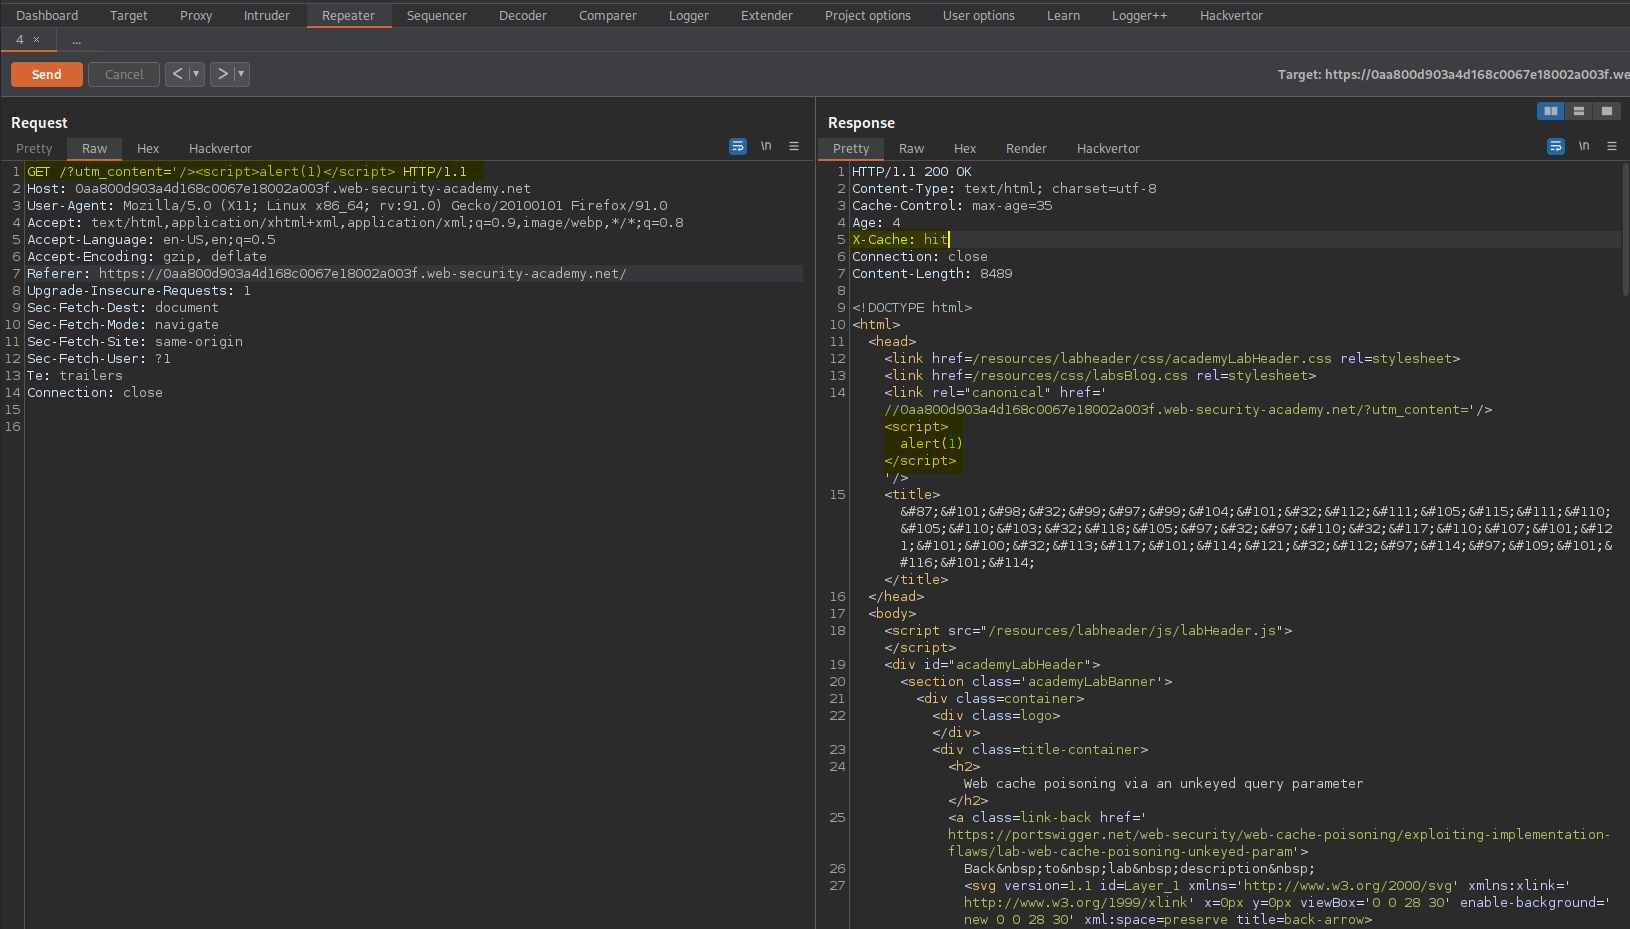Click the Response panel vertical scrollbar
This screenshot has width=1630, height=929.
coord(1625,229)
